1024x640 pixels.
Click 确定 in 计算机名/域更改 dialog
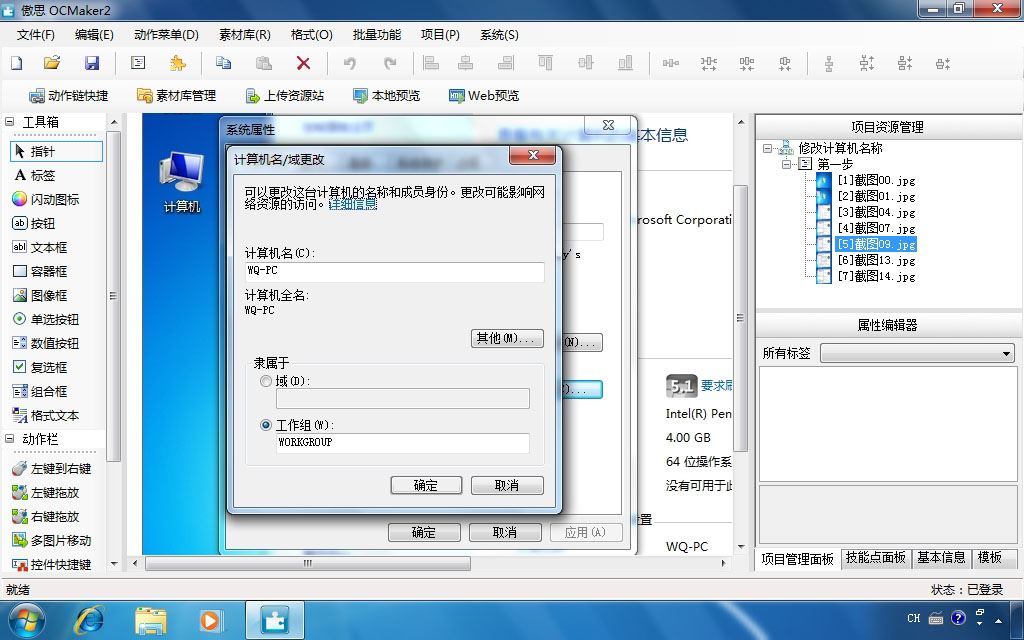pyautogui.click(x=426, y=485)
